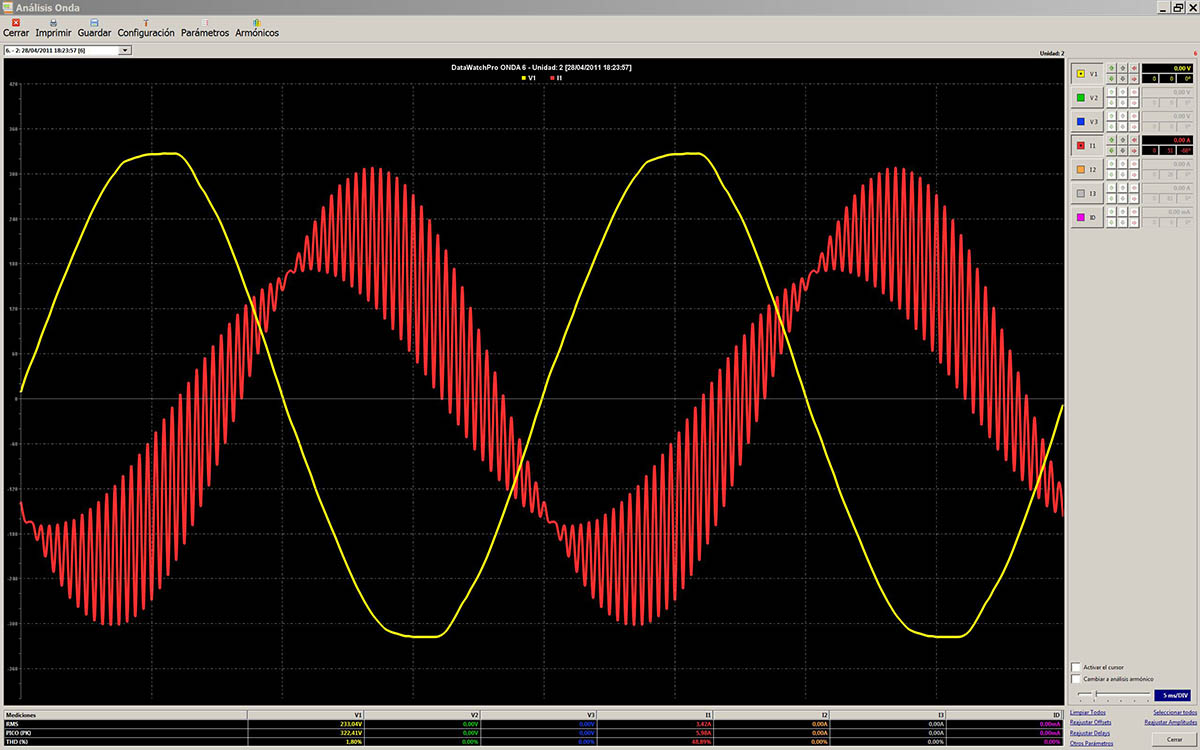Click the red right arrow for V2

[1134, 103]
